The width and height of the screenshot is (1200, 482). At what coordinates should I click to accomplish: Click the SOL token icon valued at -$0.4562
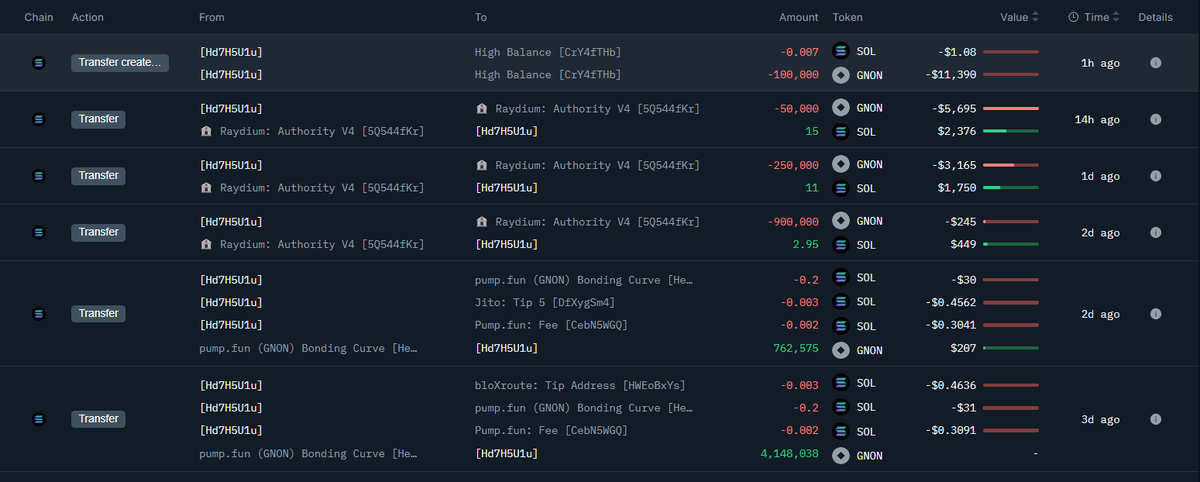(841, 302)
